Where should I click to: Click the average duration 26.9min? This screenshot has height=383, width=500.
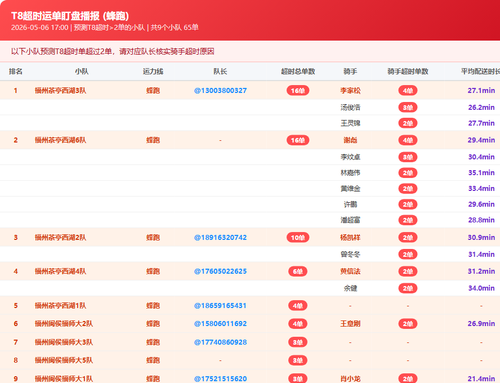481,324
